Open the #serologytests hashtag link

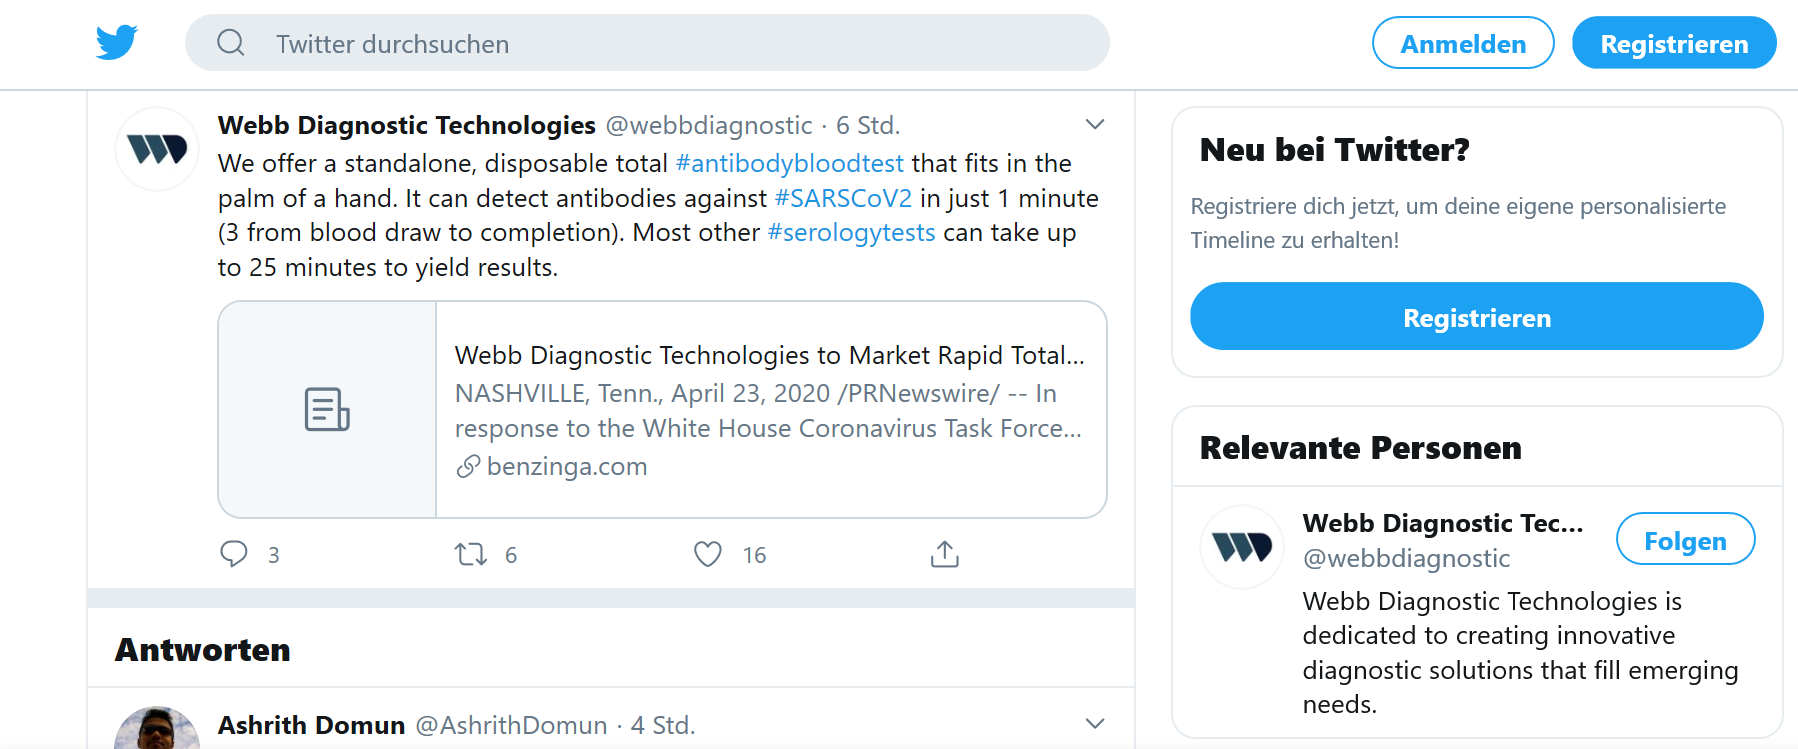pos(851,233)
